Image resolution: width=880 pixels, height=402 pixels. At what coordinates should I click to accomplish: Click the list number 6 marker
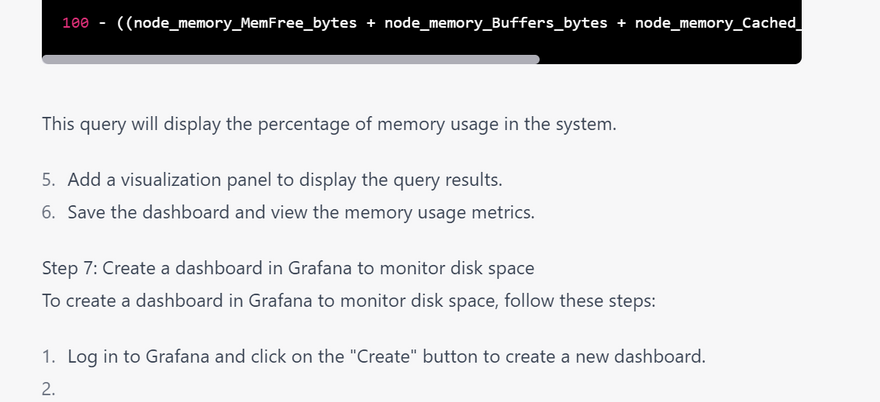(x=48, y=211)
